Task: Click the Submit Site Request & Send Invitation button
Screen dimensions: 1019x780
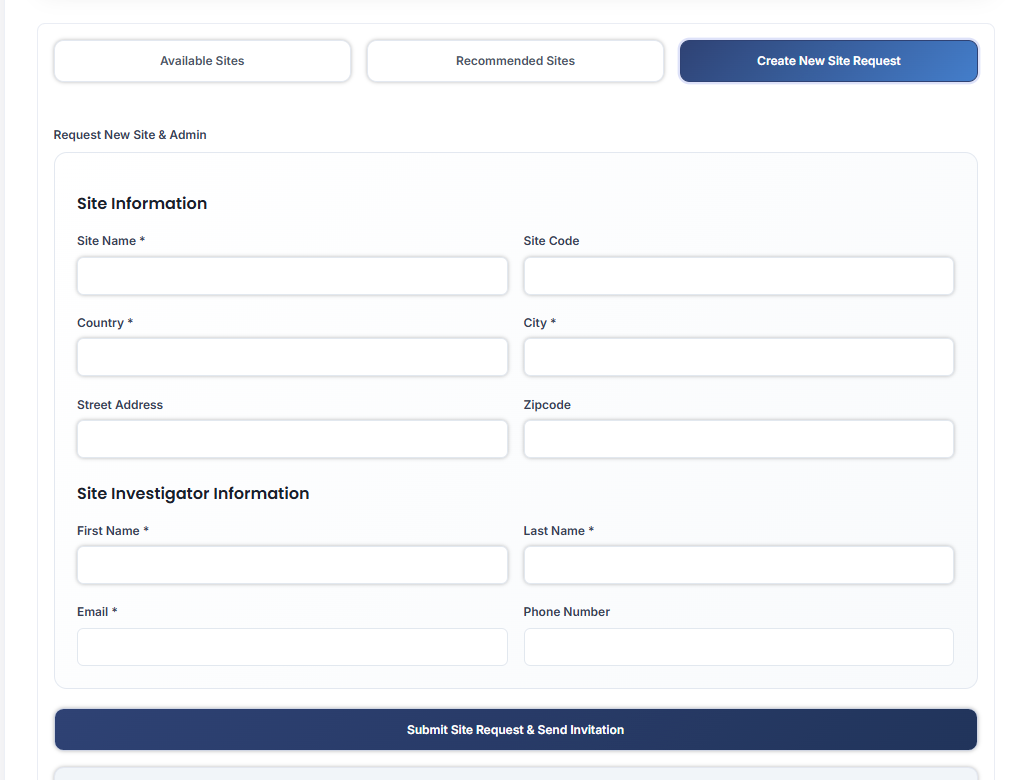Action: click(515, 729)
